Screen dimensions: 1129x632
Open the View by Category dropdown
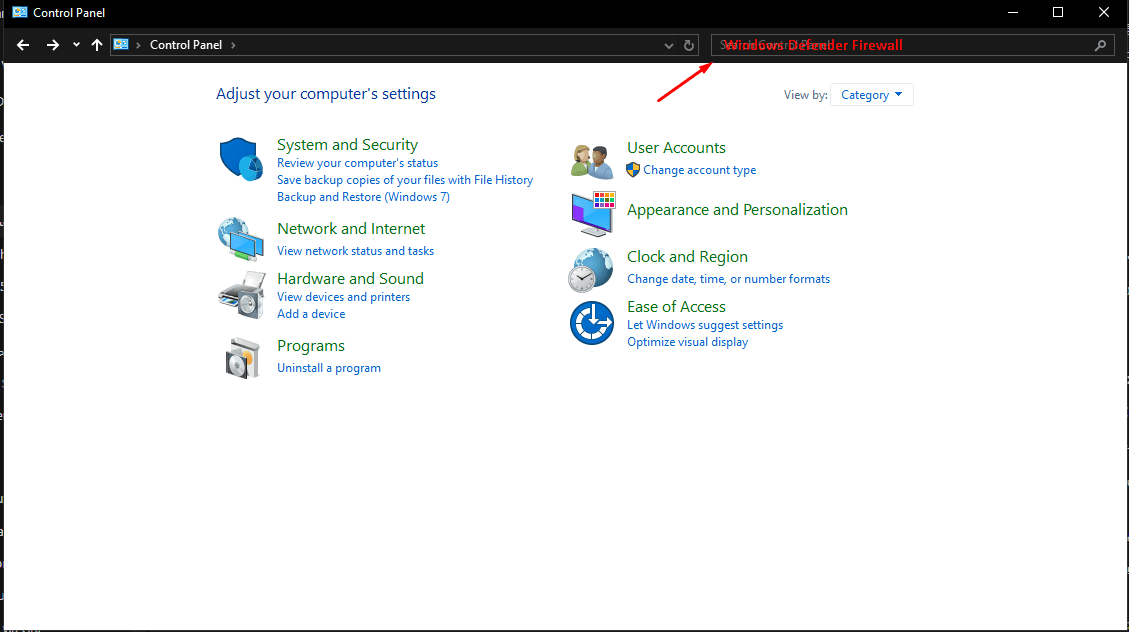[871, 95]
